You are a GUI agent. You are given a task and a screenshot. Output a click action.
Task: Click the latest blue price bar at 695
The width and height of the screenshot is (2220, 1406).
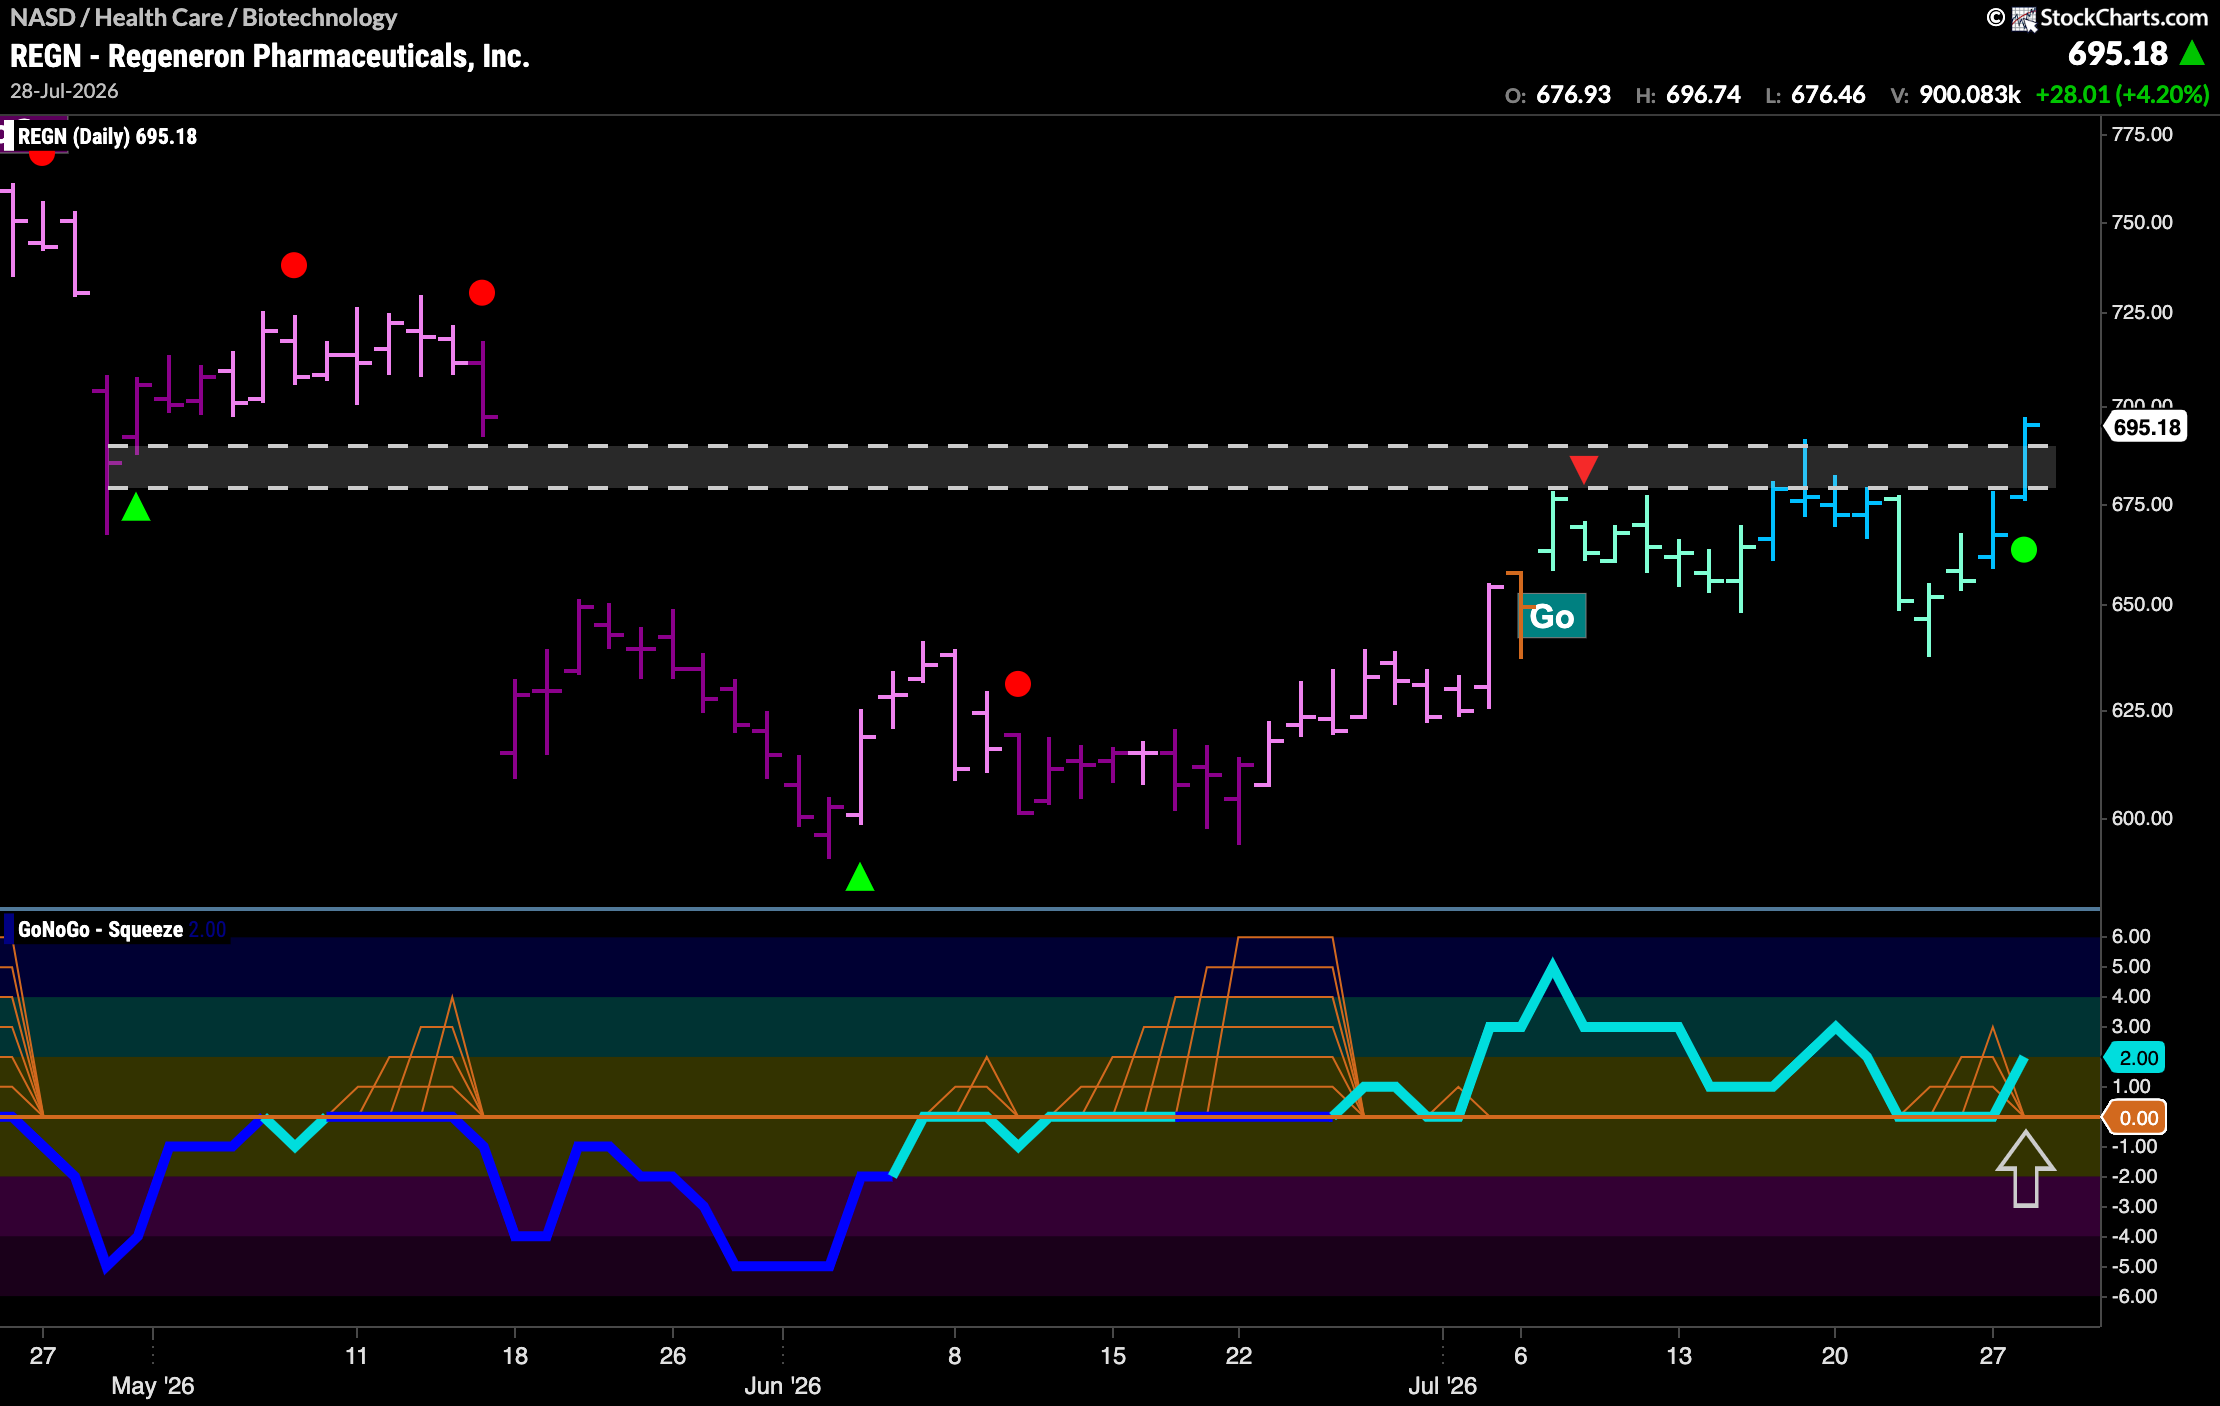pos(2026,458)
